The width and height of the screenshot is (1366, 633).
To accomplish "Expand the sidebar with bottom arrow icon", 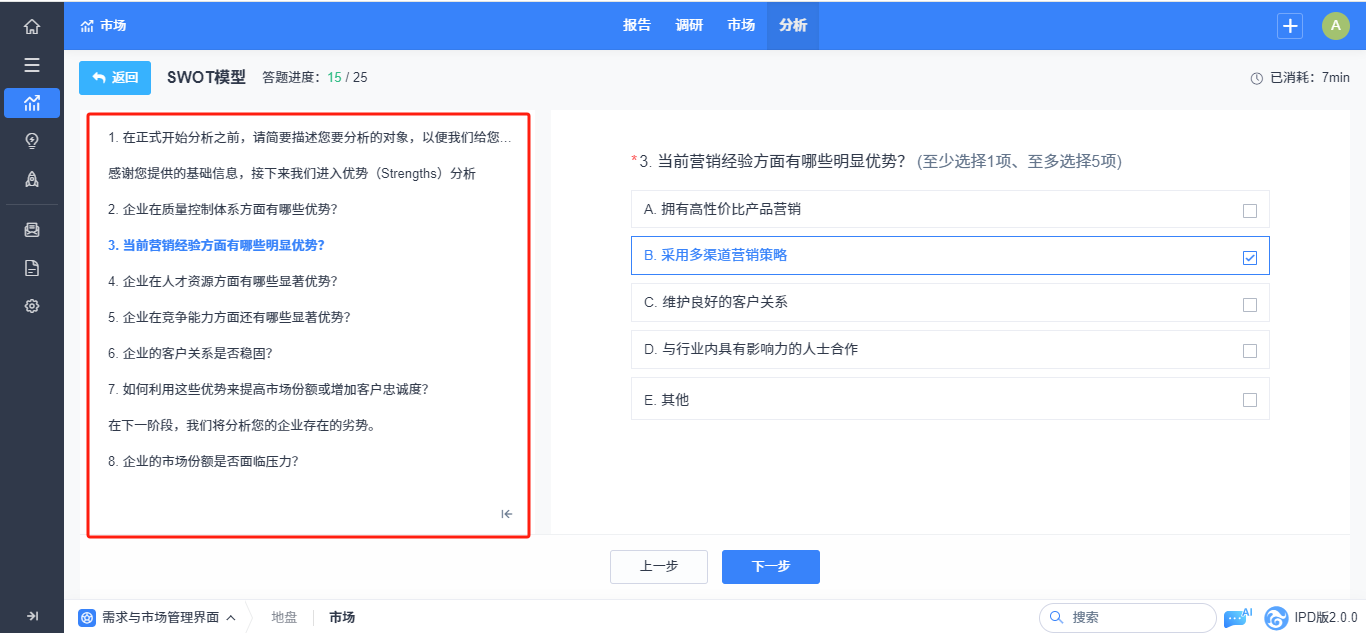I will pyautogui.click(x=32, y=616).
